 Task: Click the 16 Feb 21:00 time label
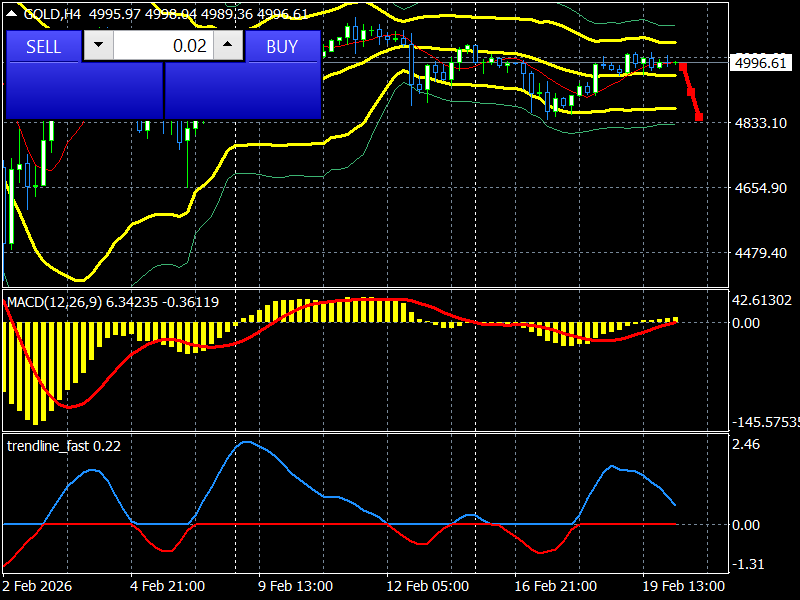(556, 586)
